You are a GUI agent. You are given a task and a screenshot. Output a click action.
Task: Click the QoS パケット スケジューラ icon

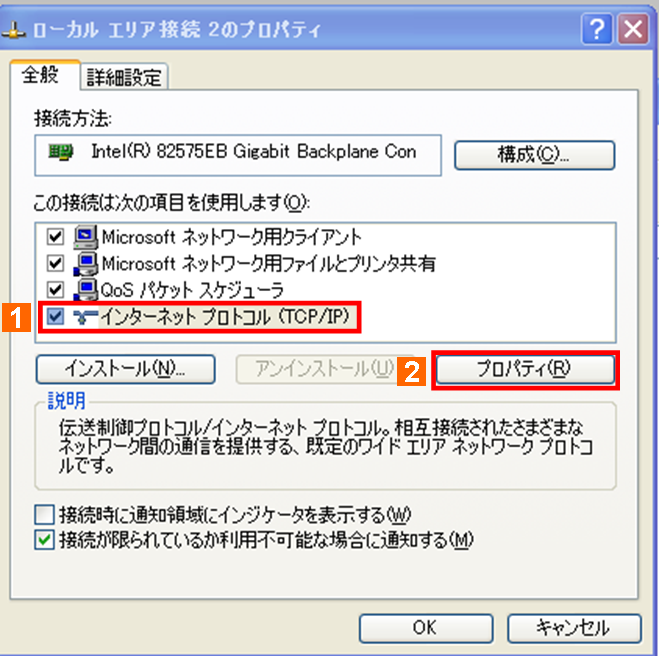click(86, 290)
